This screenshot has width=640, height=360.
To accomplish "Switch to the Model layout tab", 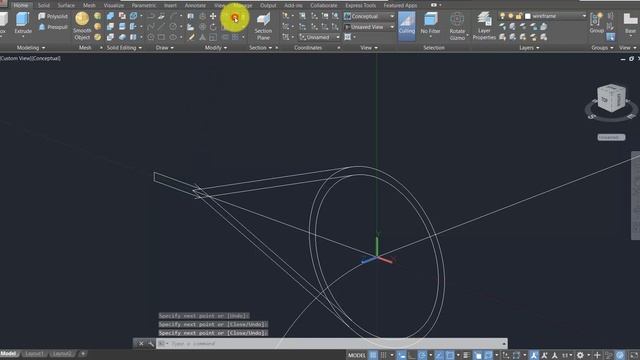I will tap(8, 354).
